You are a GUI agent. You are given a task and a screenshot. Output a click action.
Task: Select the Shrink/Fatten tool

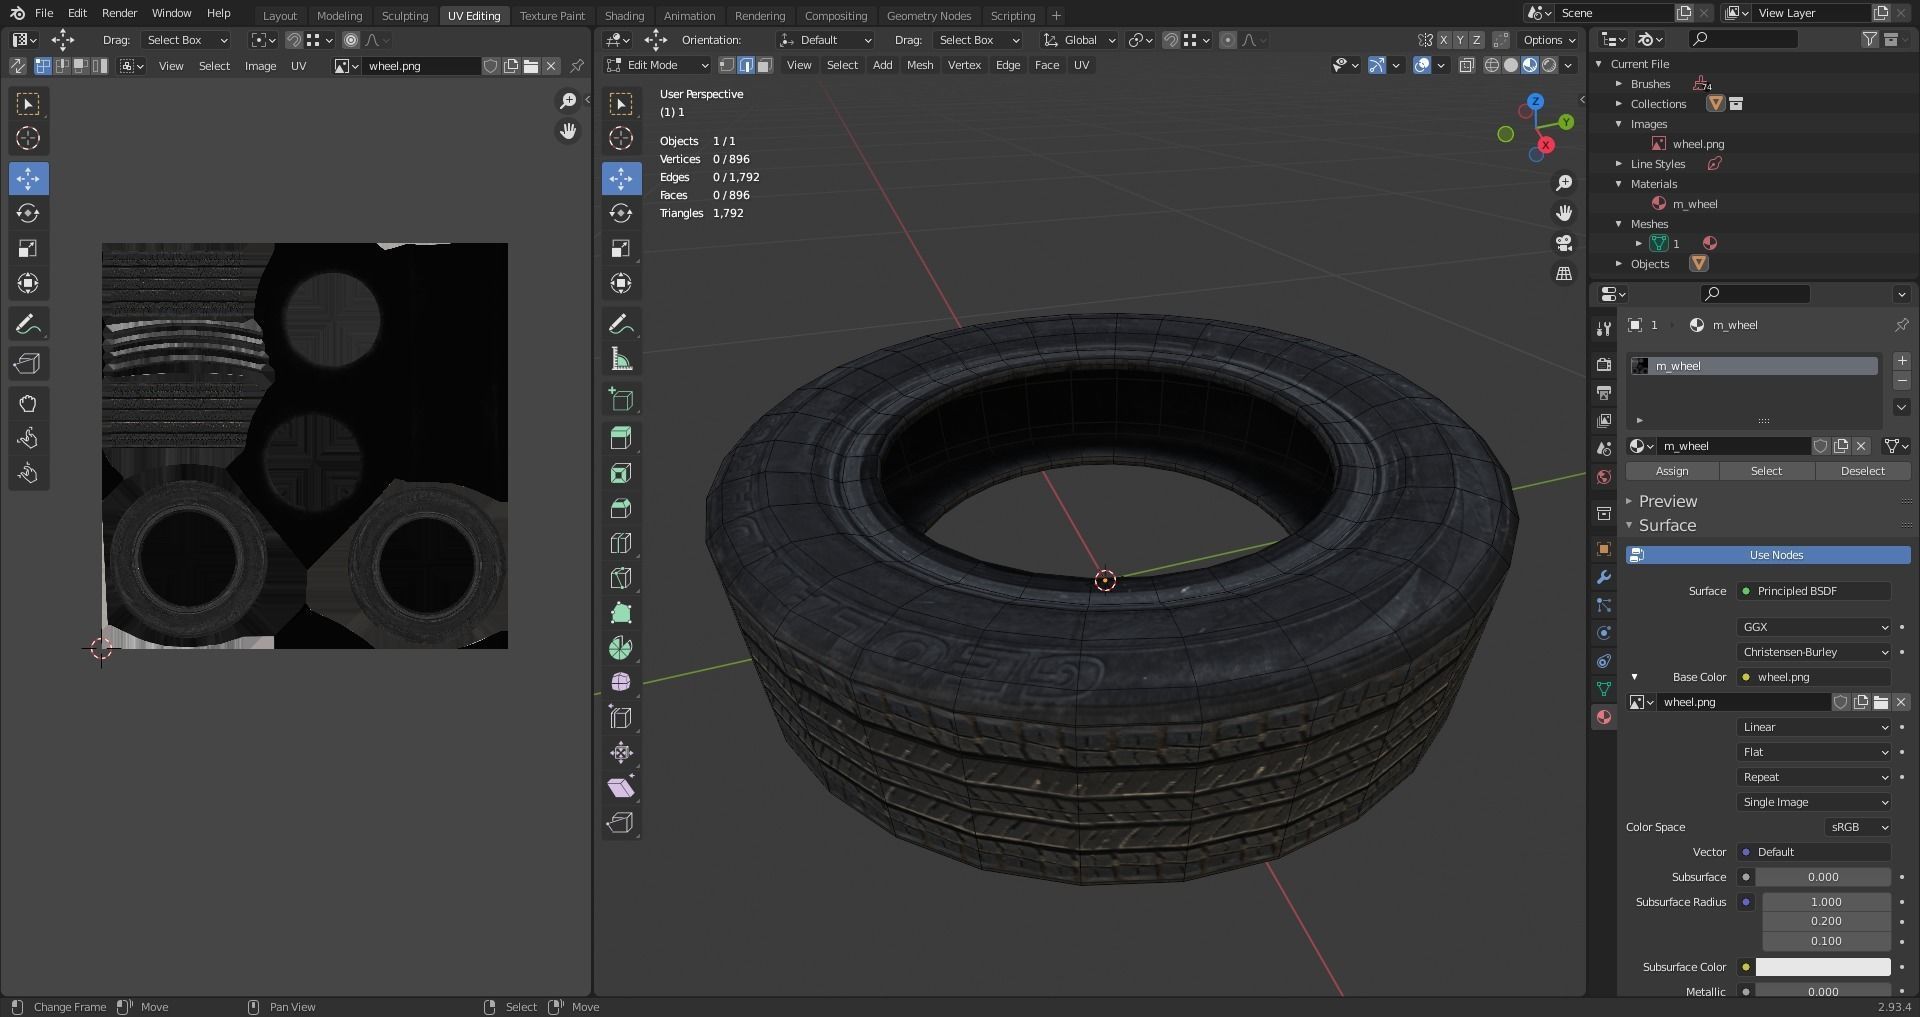pyautogui.click(x=621, y=752)
